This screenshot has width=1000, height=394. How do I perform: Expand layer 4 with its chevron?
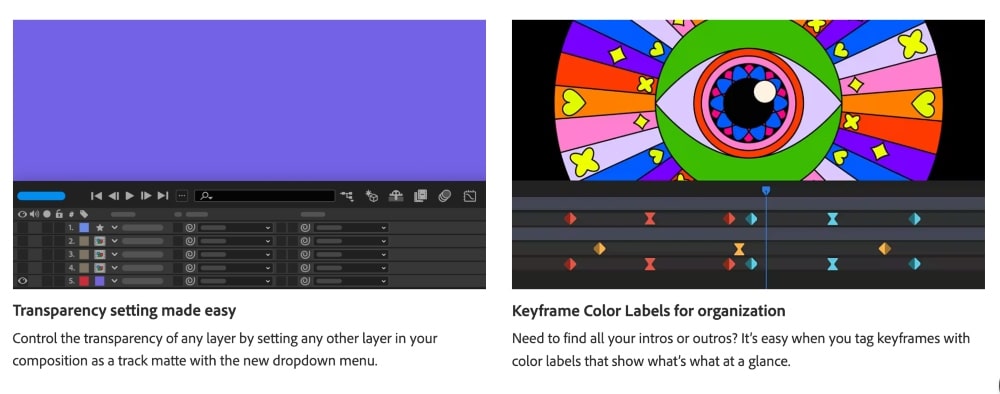pyautogui.click(x=115, y=268)
